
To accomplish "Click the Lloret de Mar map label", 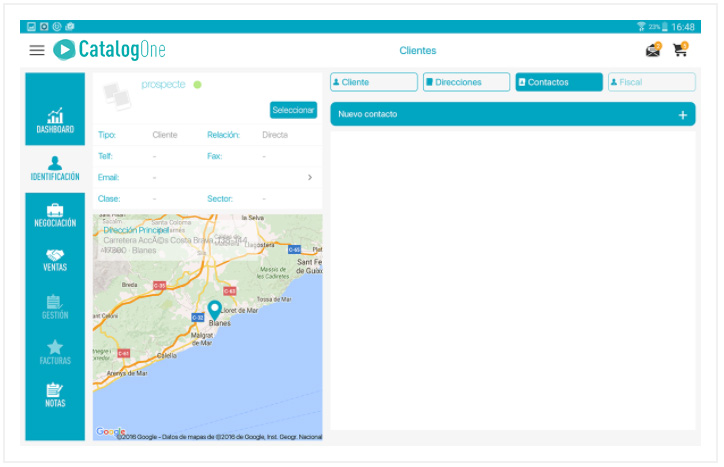I will 239,310.
